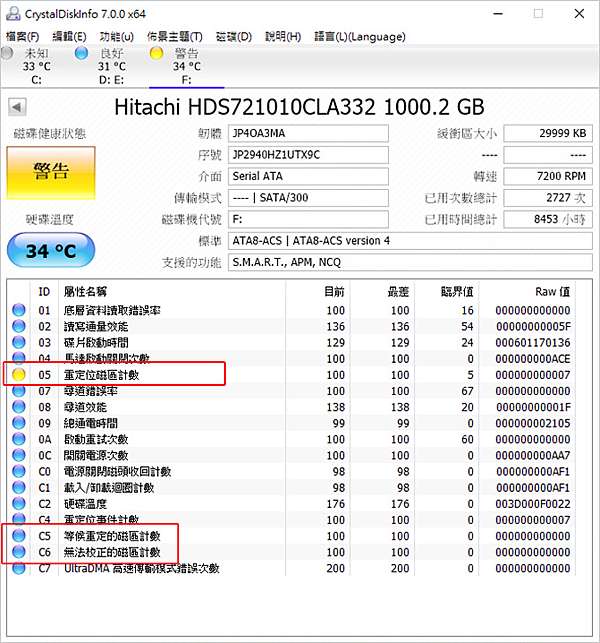Click the blue status icon for attribute C5
600x643 pixels.
pyautogui.click(x=18, y=536)
